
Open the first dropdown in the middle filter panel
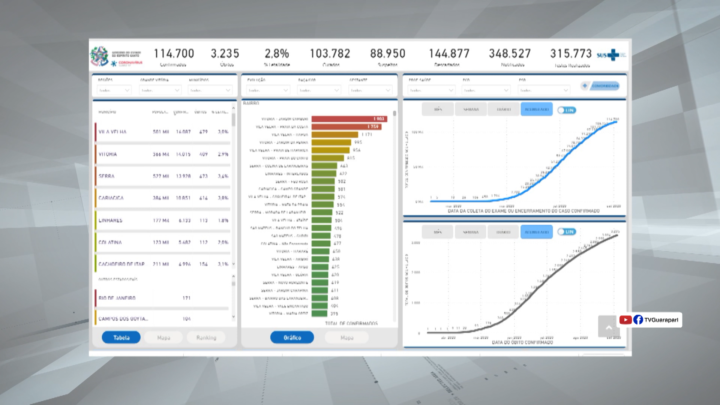click(268, 90)
